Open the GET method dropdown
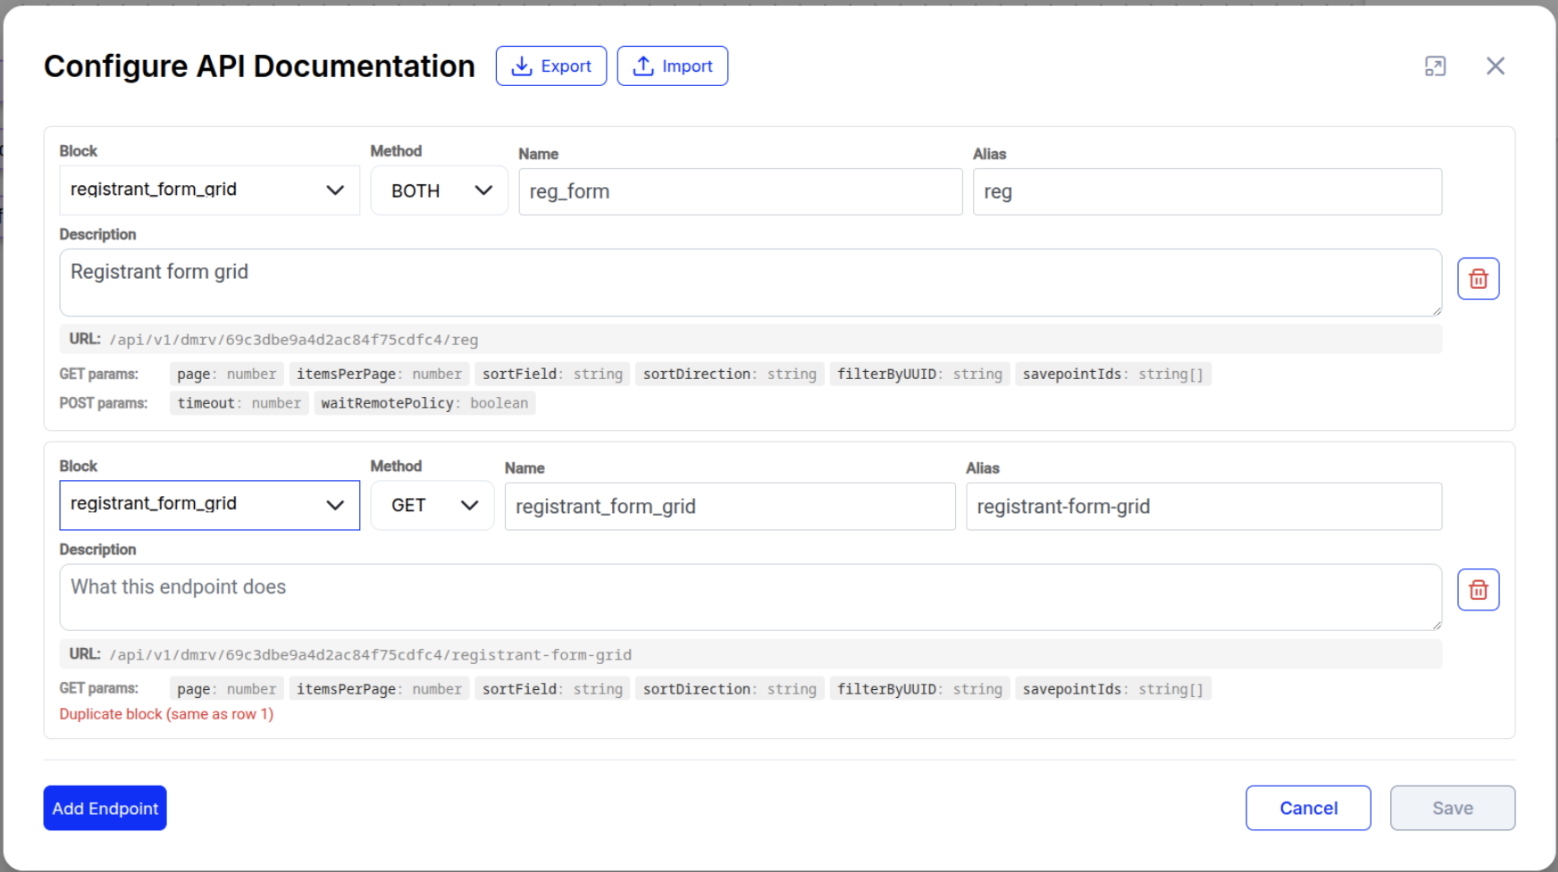Viewport: 1558px width, 872px height. point(432,505)
